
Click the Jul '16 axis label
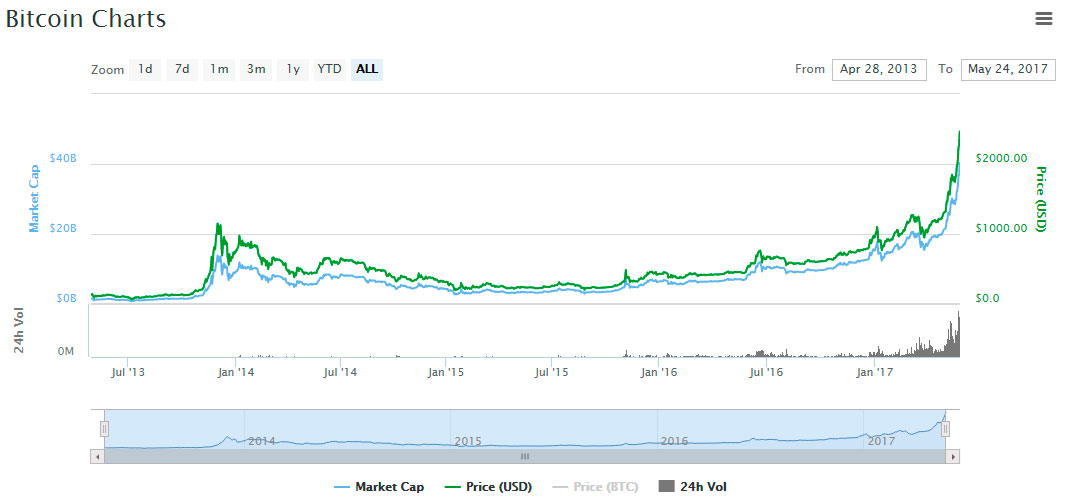[x=767, y=373]
